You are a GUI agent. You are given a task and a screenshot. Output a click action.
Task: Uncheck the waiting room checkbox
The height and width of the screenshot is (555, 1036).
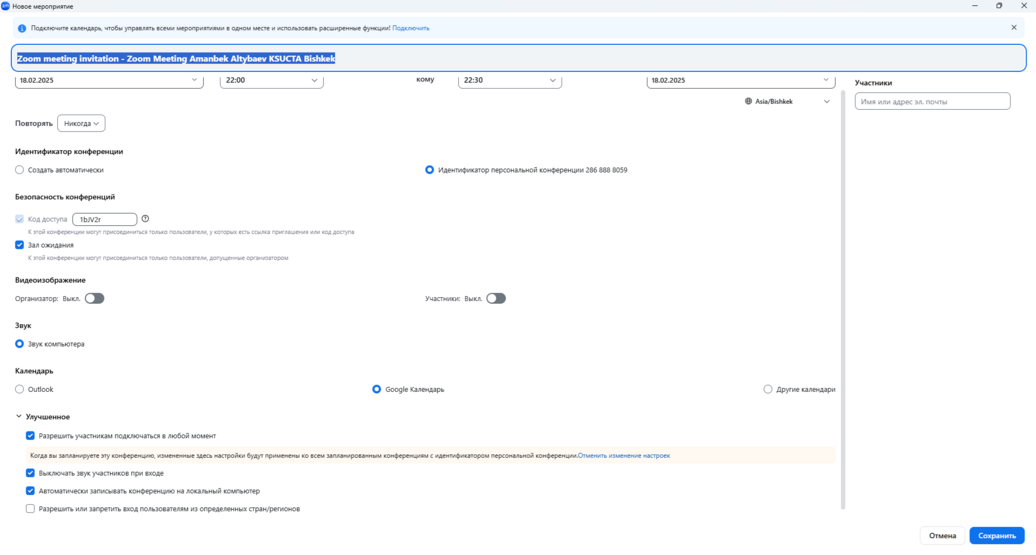20,245
